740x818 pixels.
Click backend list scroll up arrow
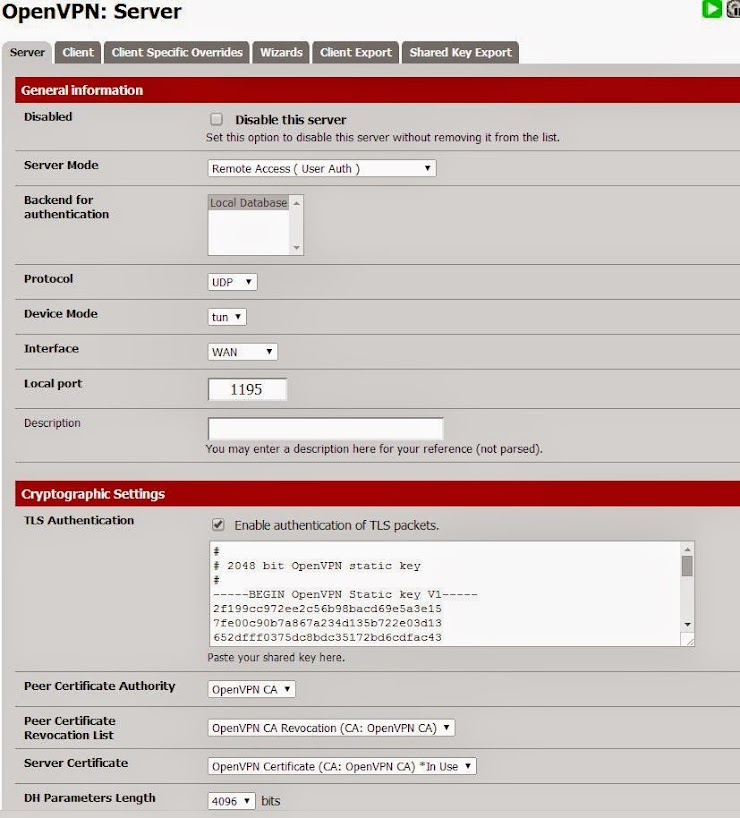296,203
